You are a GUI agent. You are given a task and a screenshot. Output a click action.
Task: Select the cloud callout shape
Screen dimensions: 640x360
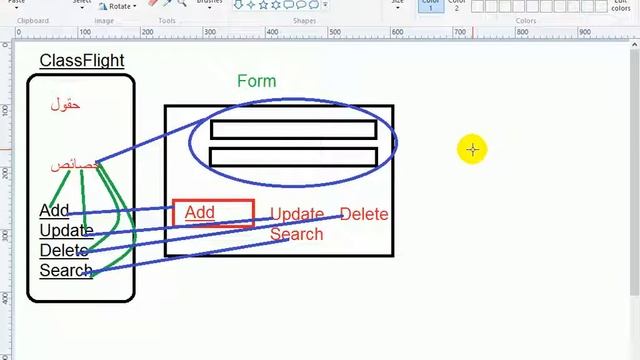313,4
